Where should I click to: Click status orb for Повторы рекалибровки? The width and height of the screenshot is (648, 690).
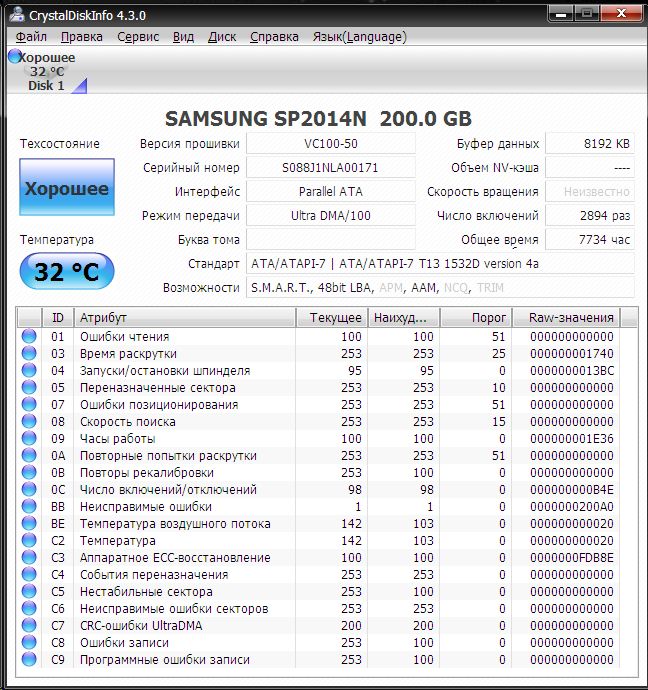coord(29,472)
